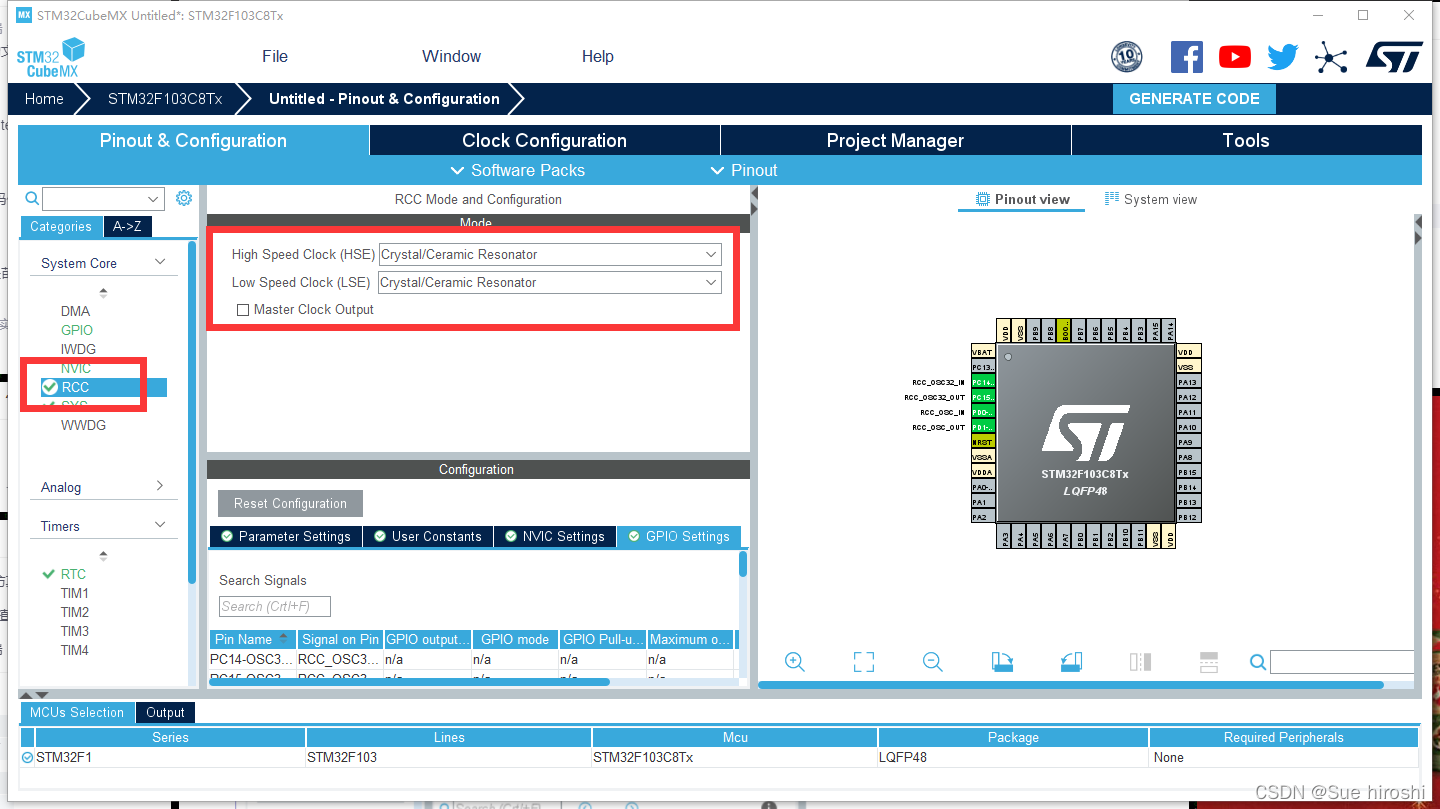
Task: Click the ST community network icon
Action: point(1331,57)
